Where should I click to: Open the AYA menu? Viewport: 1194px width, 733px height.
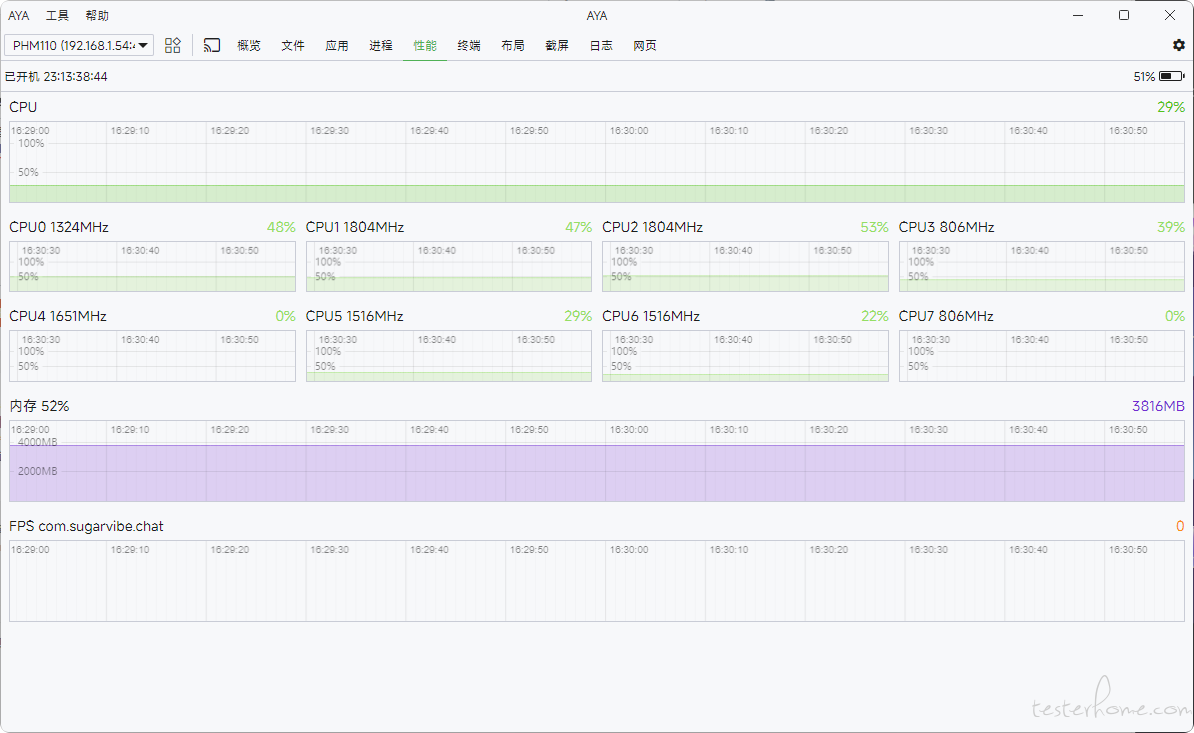[19, 16]
